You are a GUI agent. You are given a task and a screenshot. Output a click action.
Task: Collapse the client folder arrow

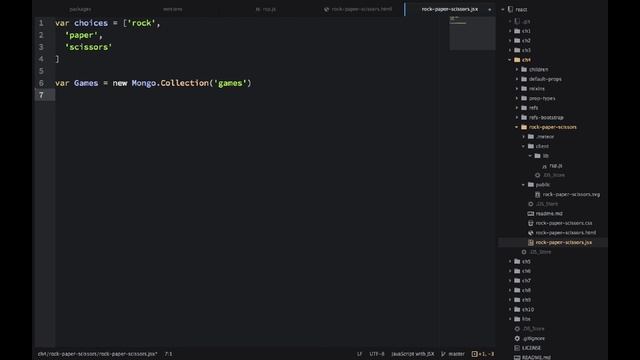coord(524,146)
